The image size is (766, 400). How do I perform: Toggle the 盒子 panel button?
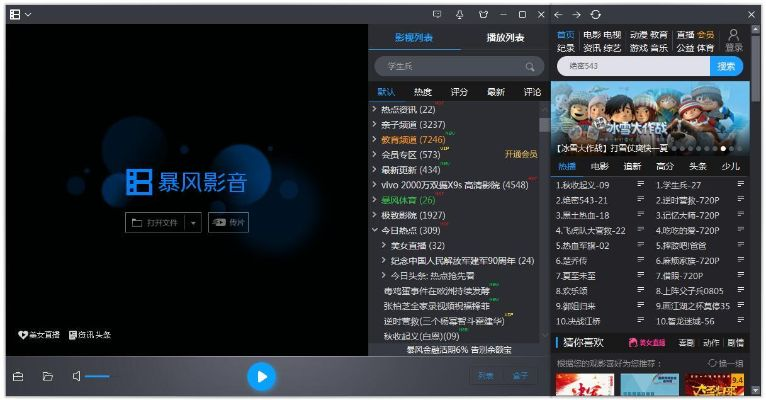tap(520, 377)
